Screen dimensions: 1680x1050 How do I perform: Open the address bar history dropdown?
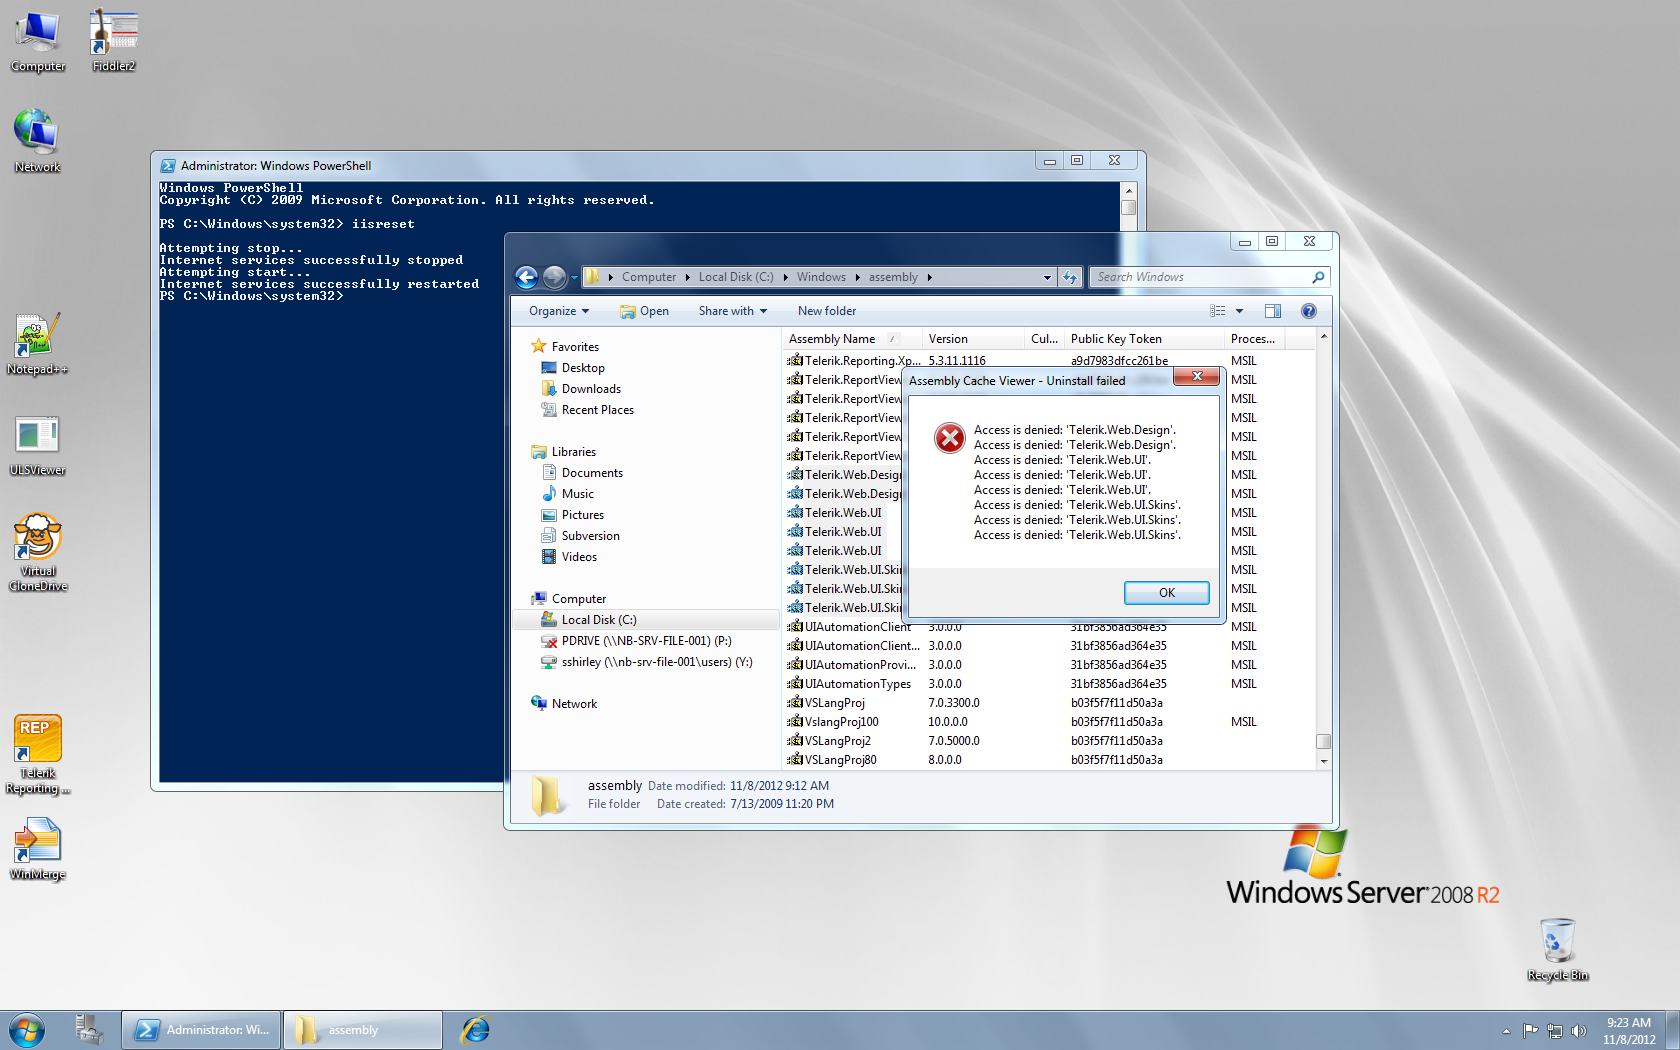1047,277
